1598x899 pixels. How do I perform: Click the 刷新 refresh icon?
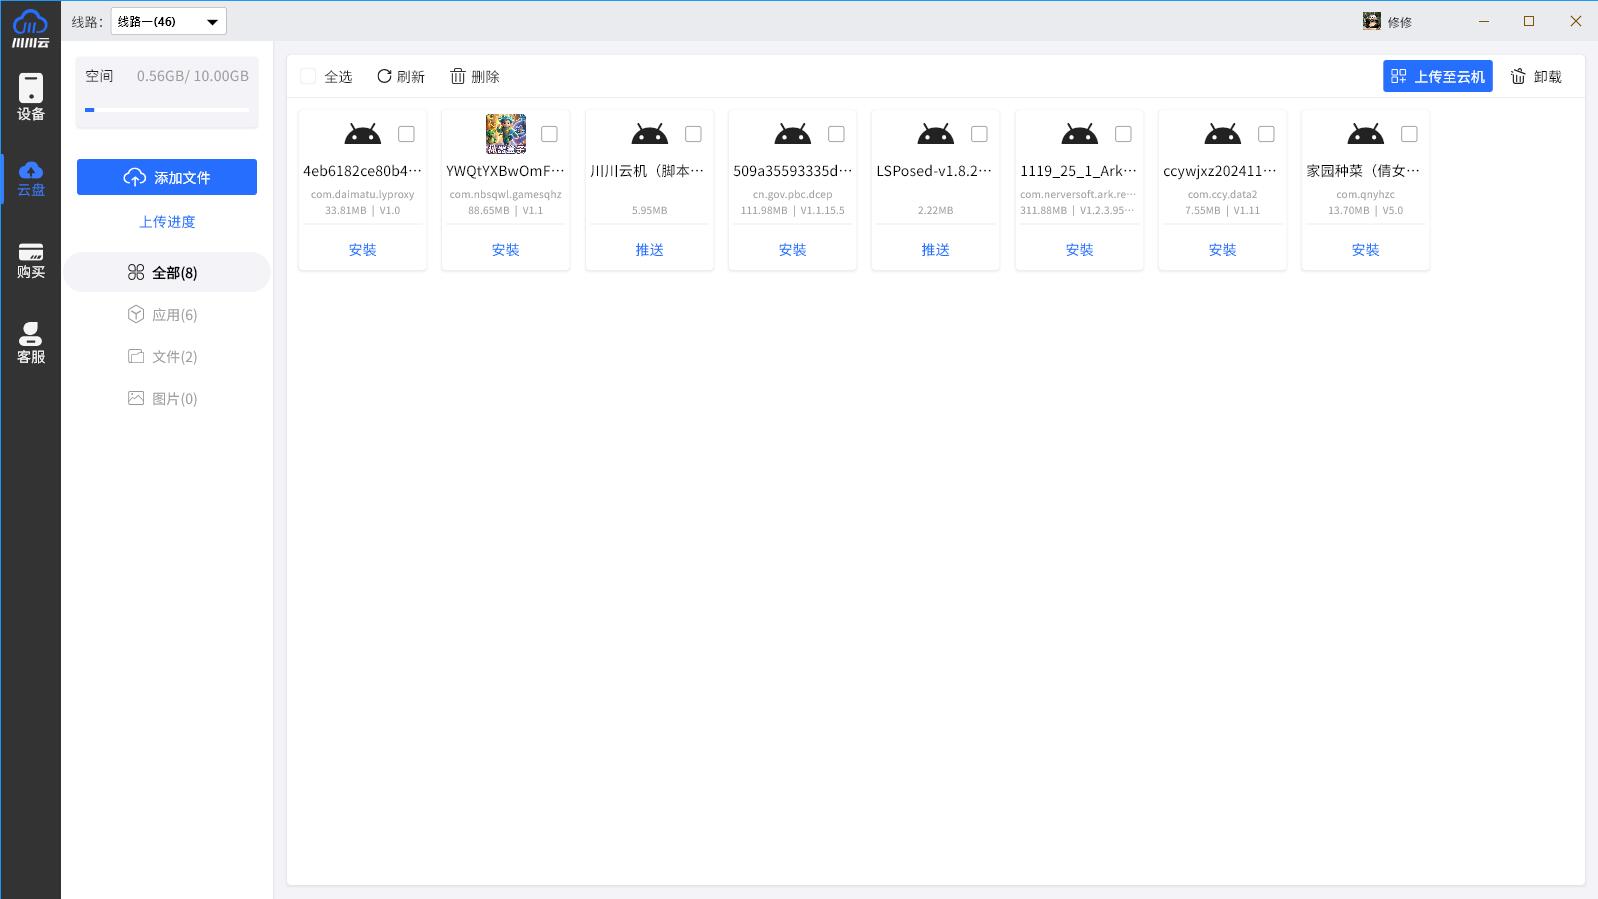pos(384,76)
